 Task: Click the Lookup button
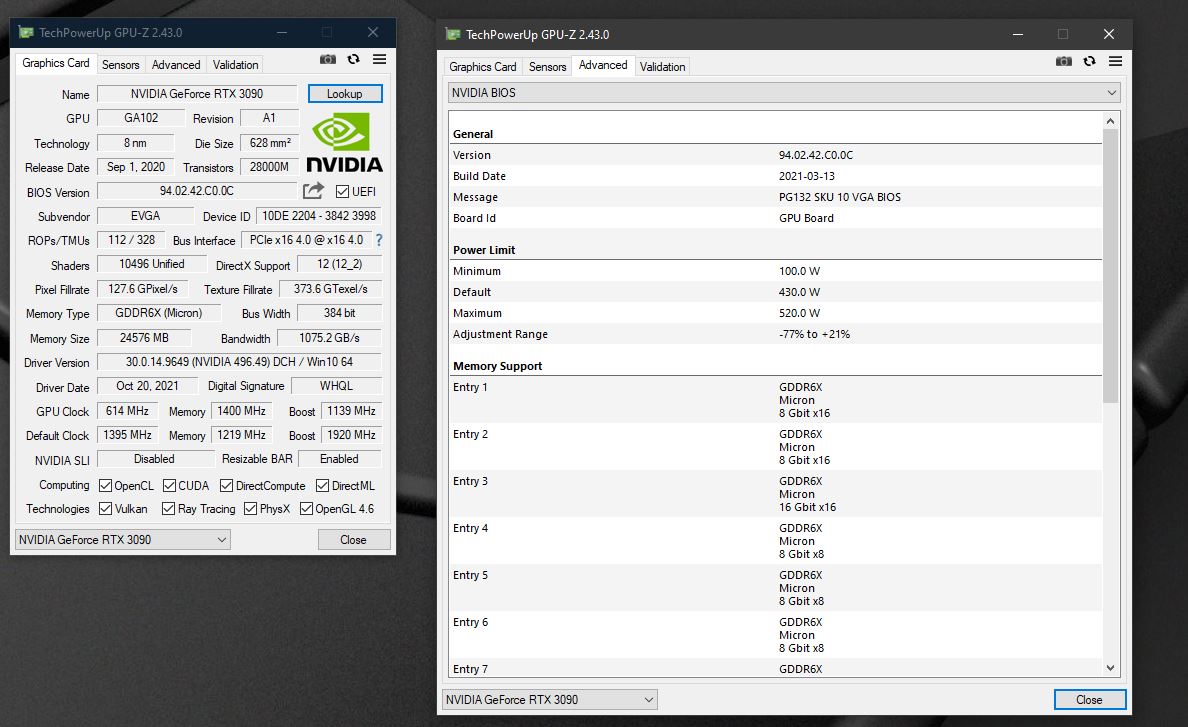(345, 94)
